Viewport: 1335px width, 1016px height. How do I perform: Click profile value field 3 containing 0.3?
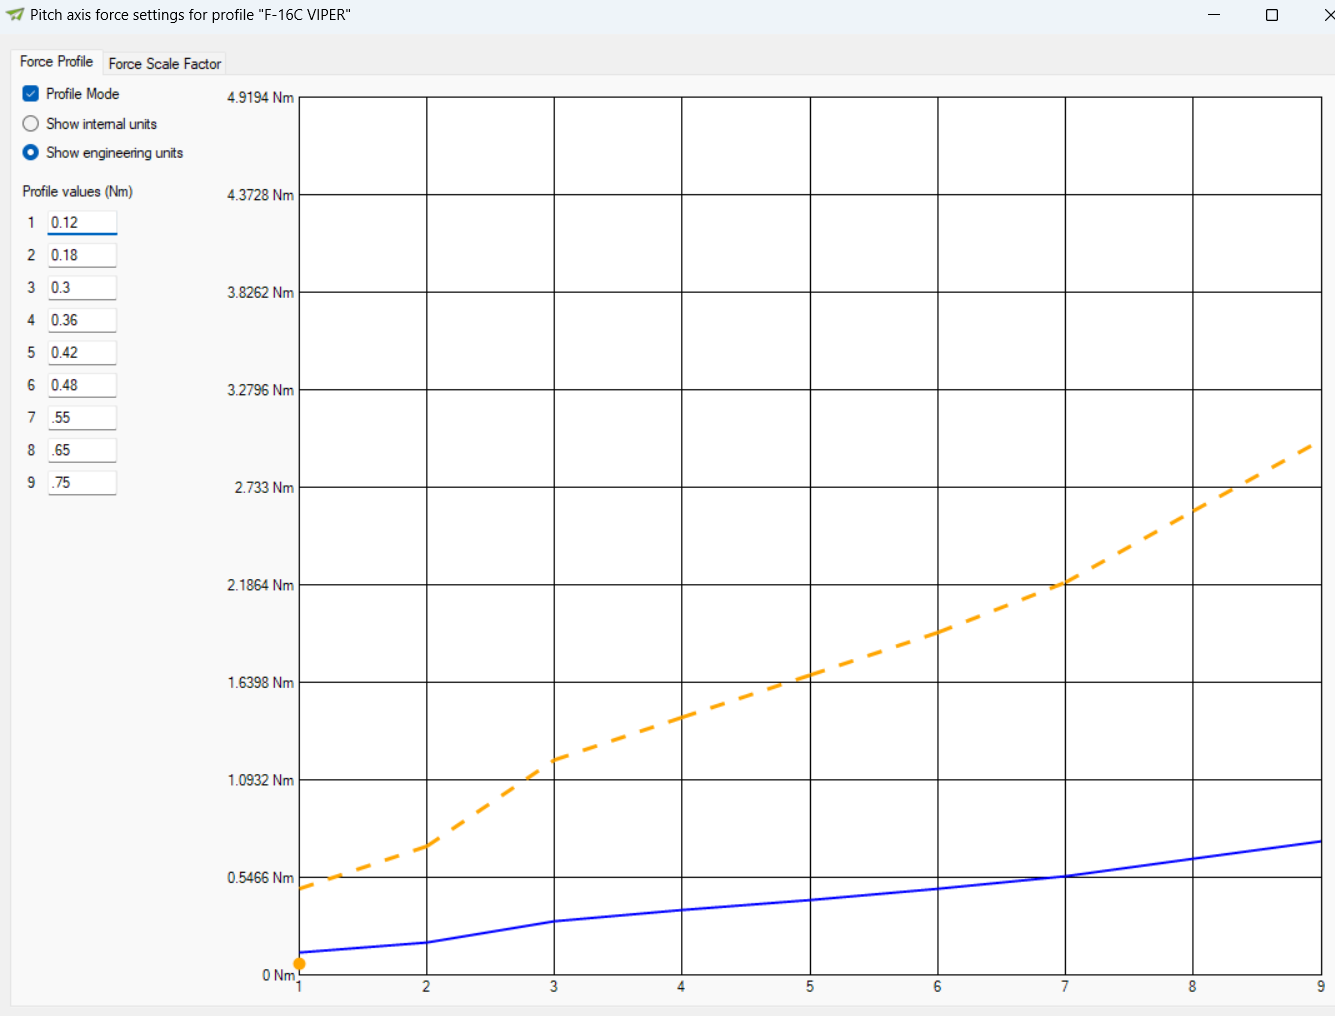[82, 288]
